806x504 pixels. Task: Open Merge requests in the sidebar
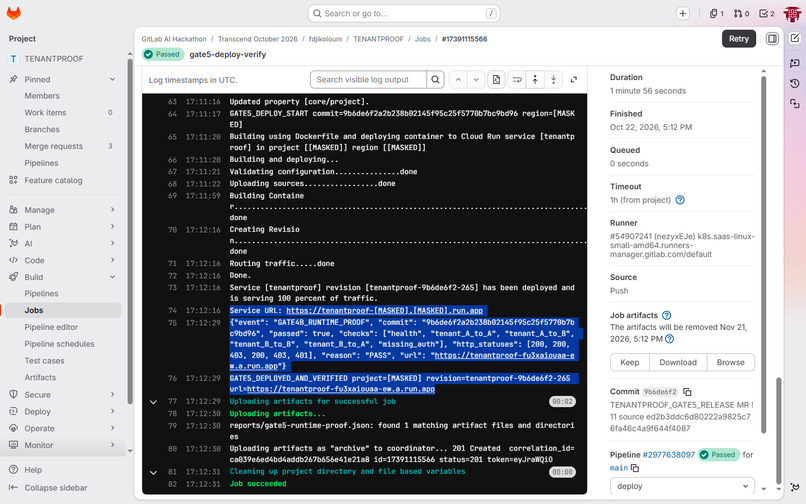click(x=63, y=146)
